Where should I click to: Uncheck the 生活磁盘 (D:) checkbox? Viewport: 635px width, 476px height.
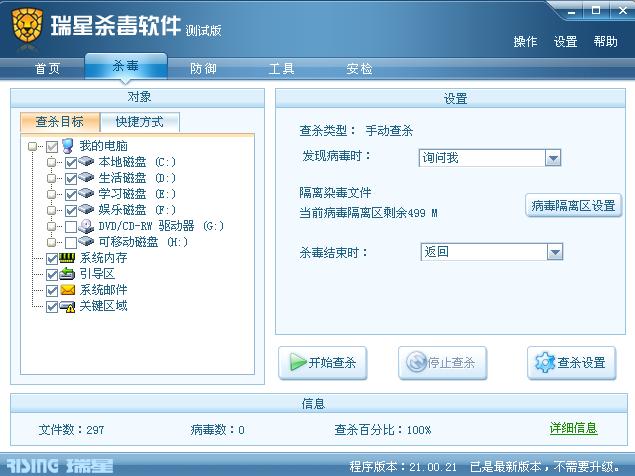point(71,178)
